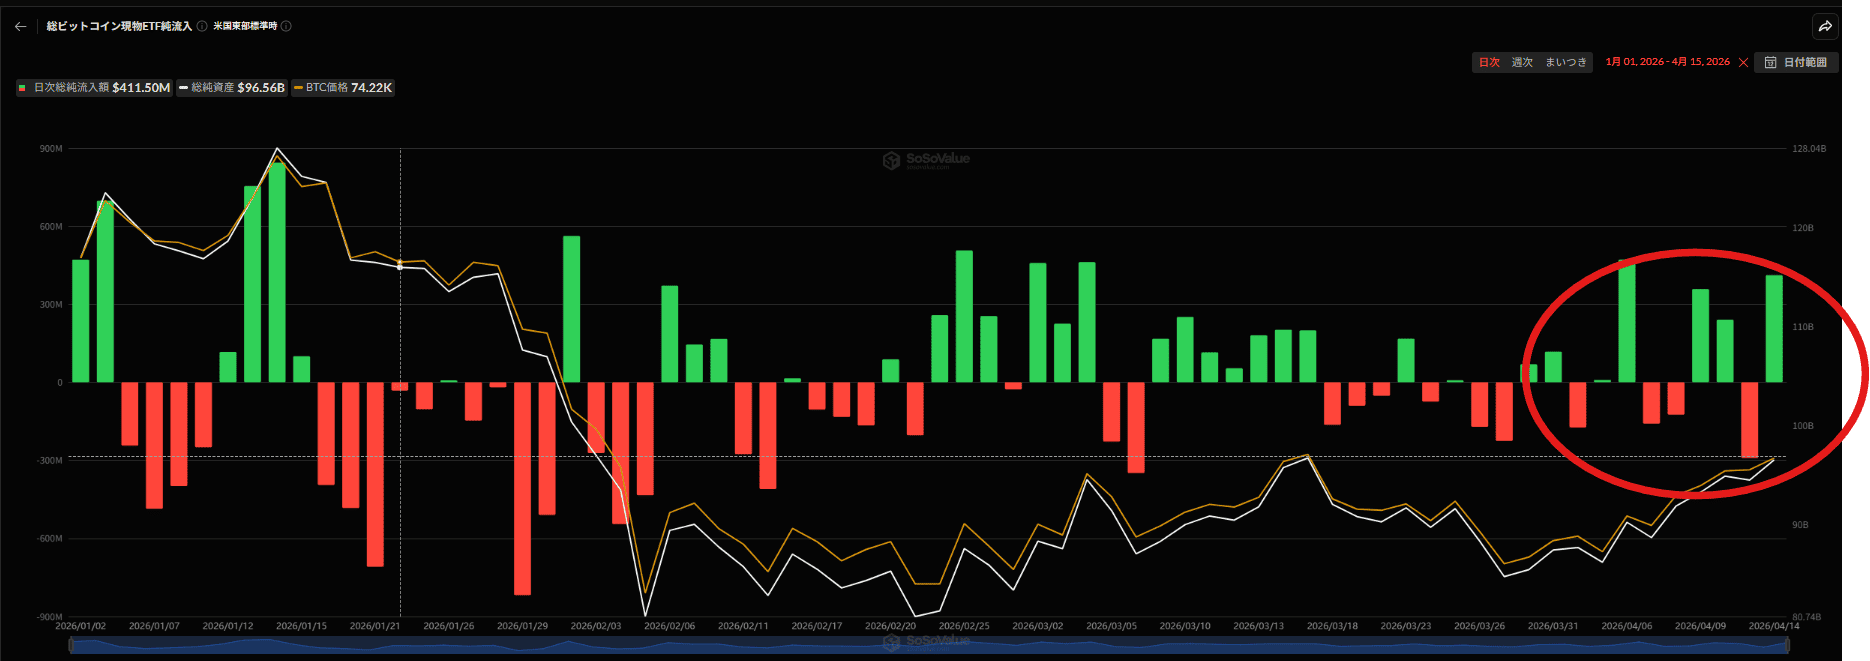Click the tall green bar near 2026/01/15
The width and height of the screenshot is (1870, 661).
pyautogui.click(x=277, y=272)
